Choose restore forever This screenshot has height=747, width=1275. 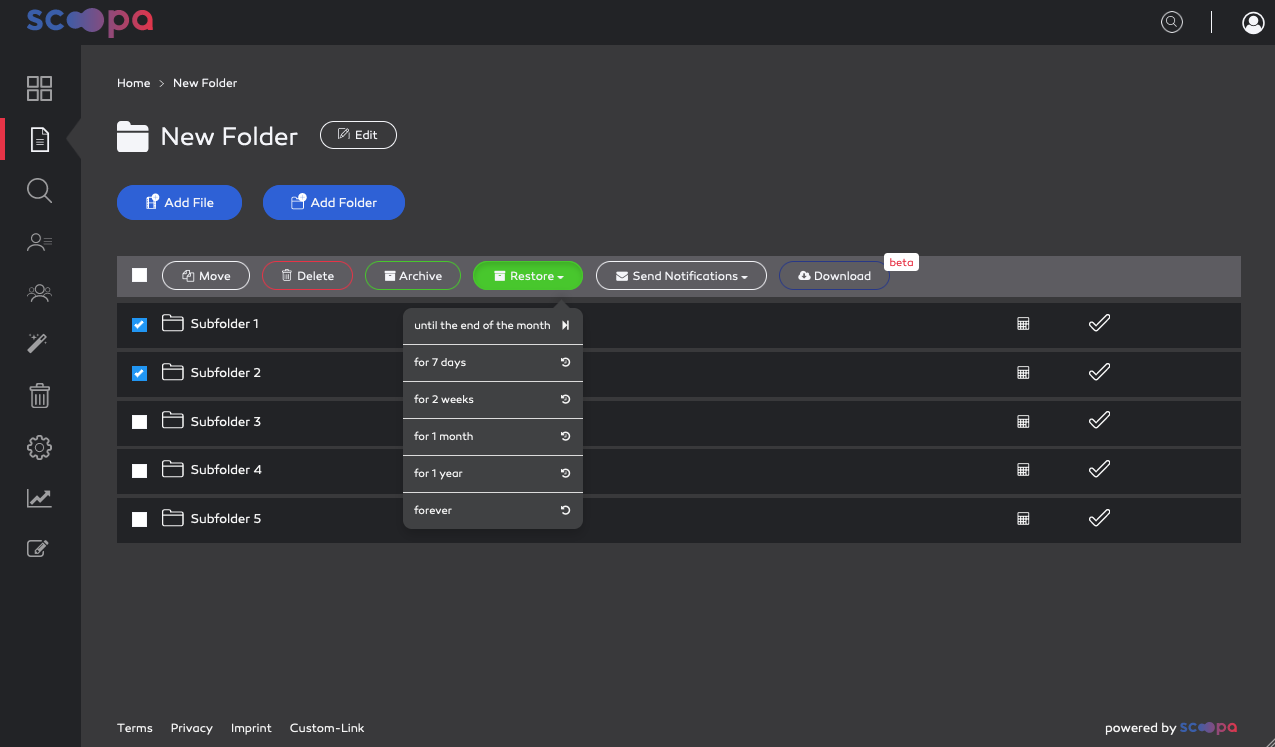(493, 510)
